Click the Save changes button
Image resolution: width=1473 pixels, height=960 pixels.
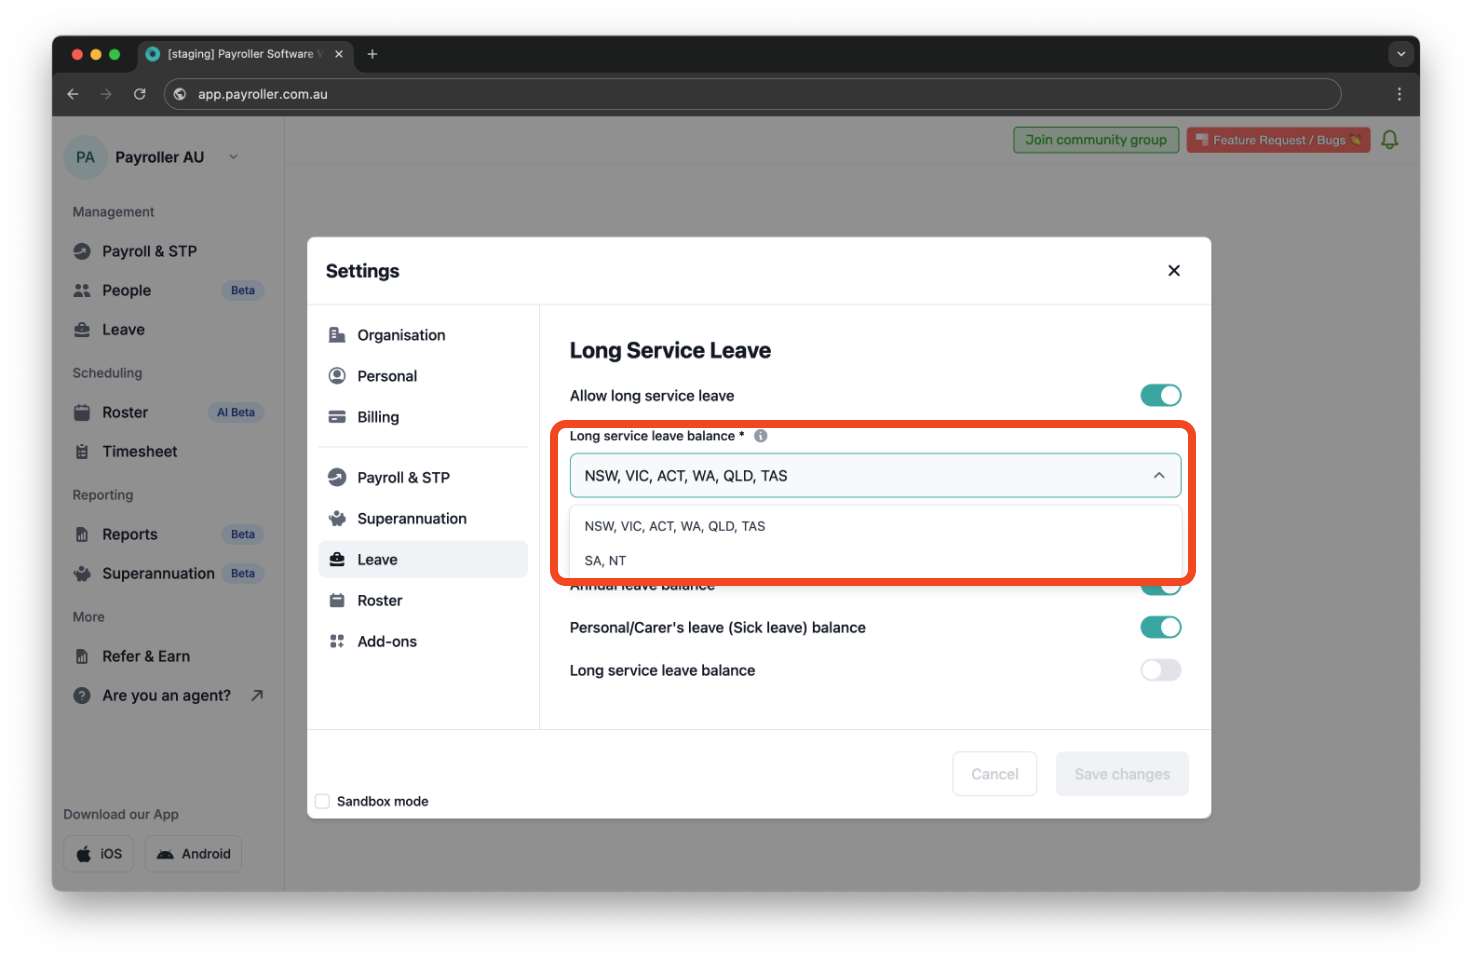pyautogui.click(x=1122, y=773)
